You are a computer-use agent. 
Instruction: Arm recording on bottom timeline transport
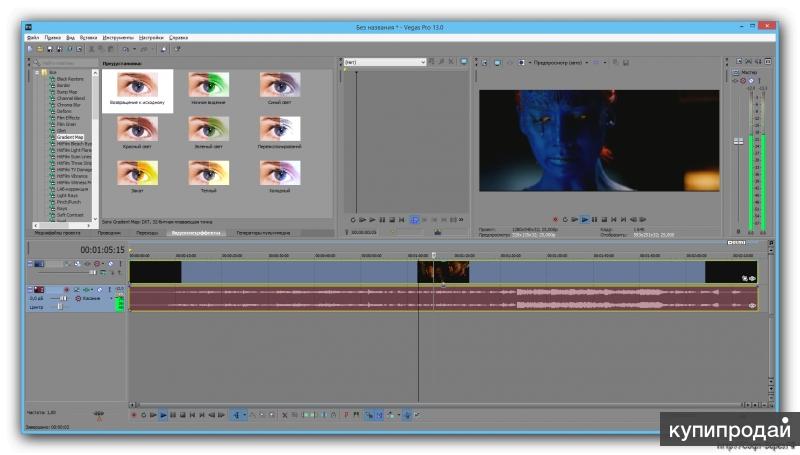[134, 415]
